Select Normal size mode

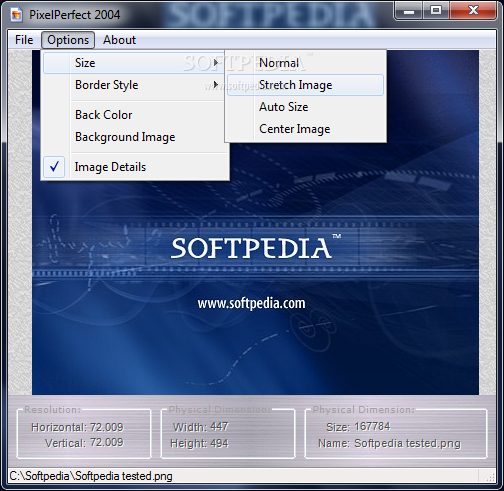305,63
